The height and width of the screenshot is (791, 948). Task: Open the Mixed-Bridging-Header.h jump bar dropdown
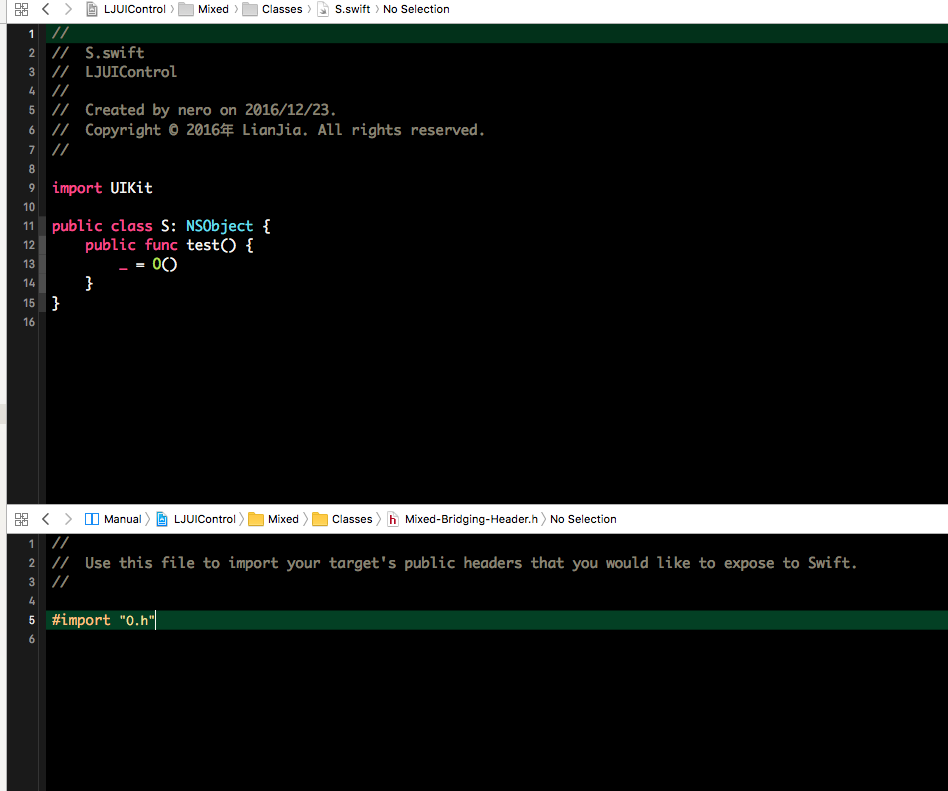(470, 519)
